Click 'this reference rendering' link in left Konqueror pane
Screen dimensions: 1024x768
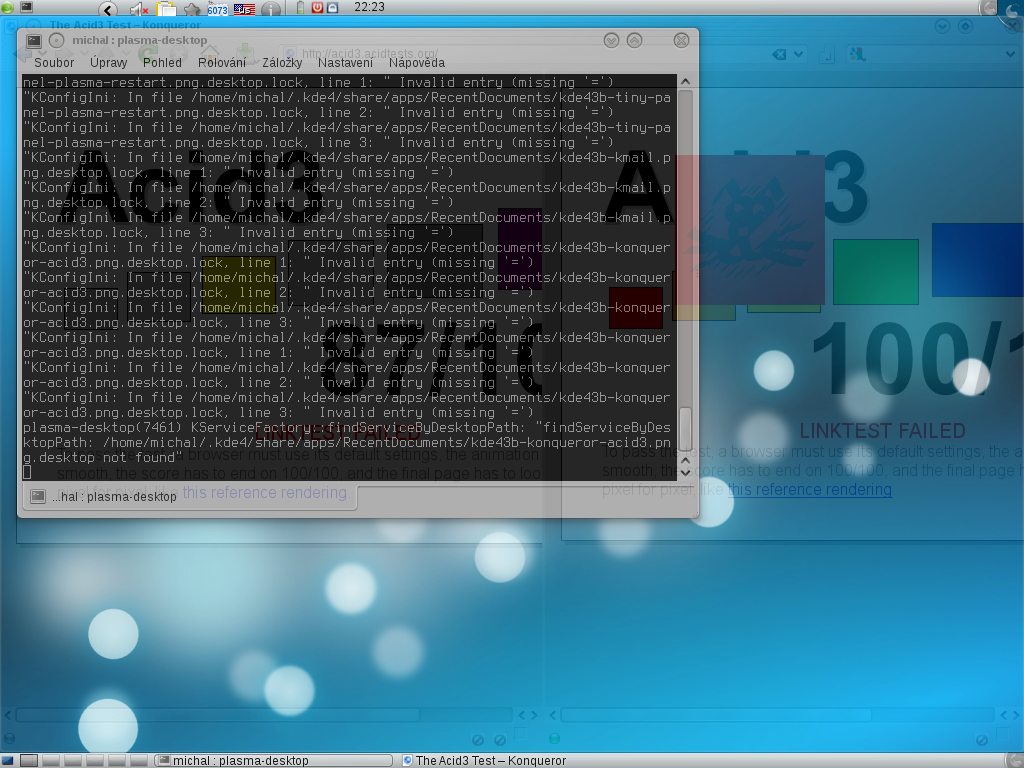pyautogui.click(x=264, y=492)
